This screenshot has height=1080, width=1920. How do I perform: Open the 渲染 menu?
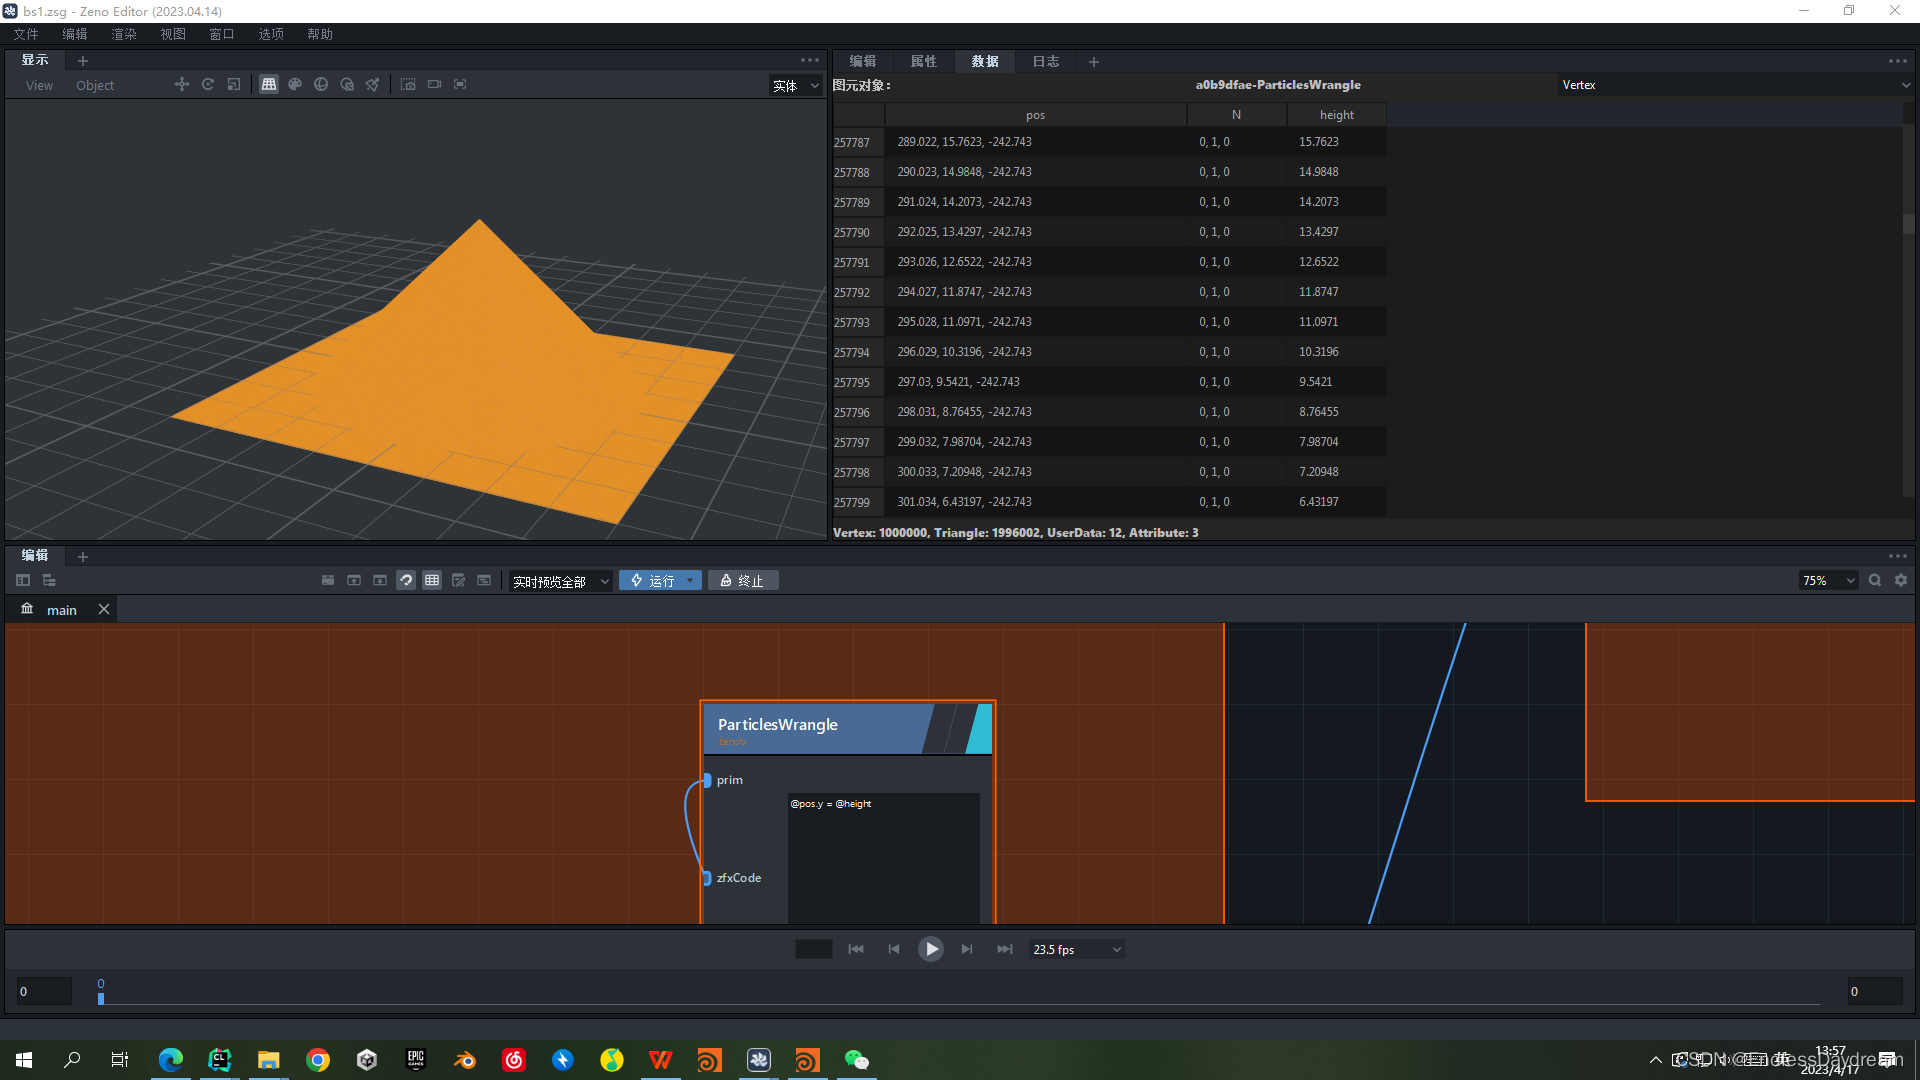point(124,34)
